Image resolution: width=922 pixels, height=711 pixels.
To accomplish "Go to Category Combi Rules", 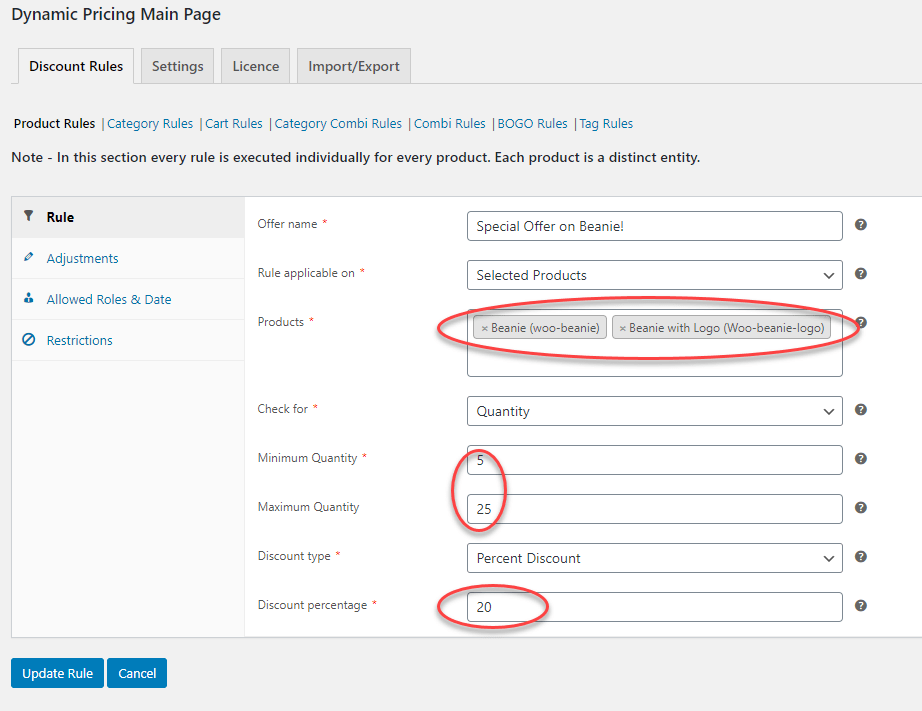I will click(338, 123).
